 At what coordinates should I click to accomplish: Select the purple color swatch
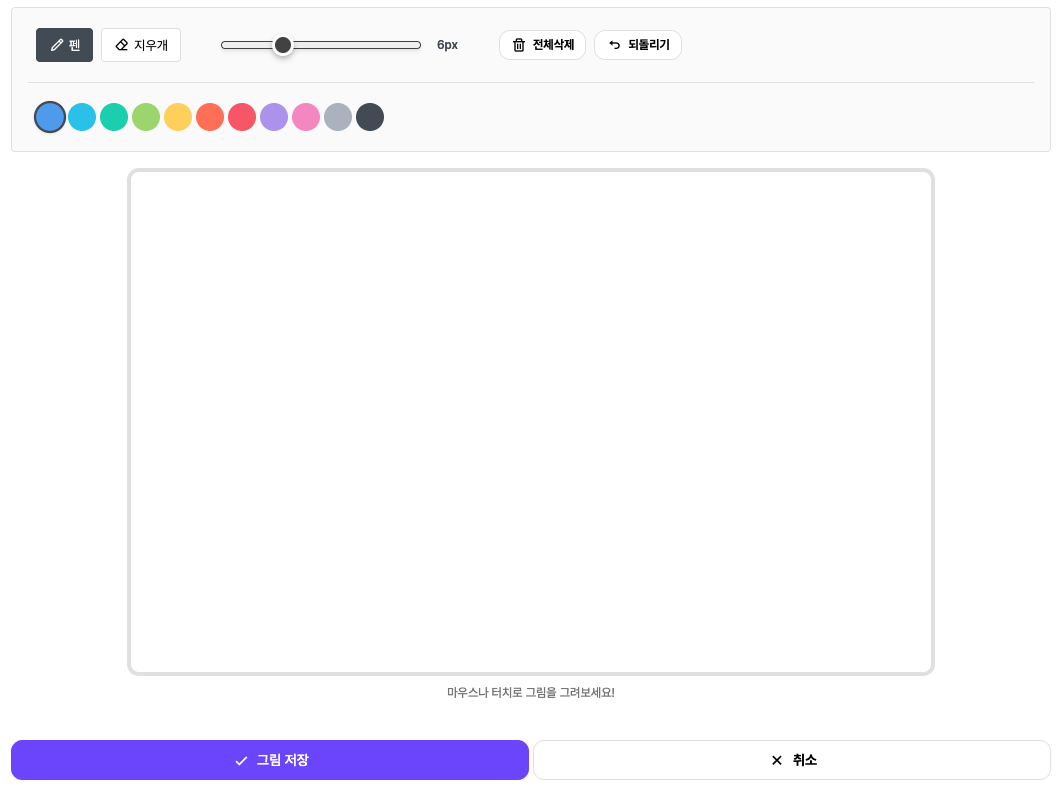click(274, 117)
